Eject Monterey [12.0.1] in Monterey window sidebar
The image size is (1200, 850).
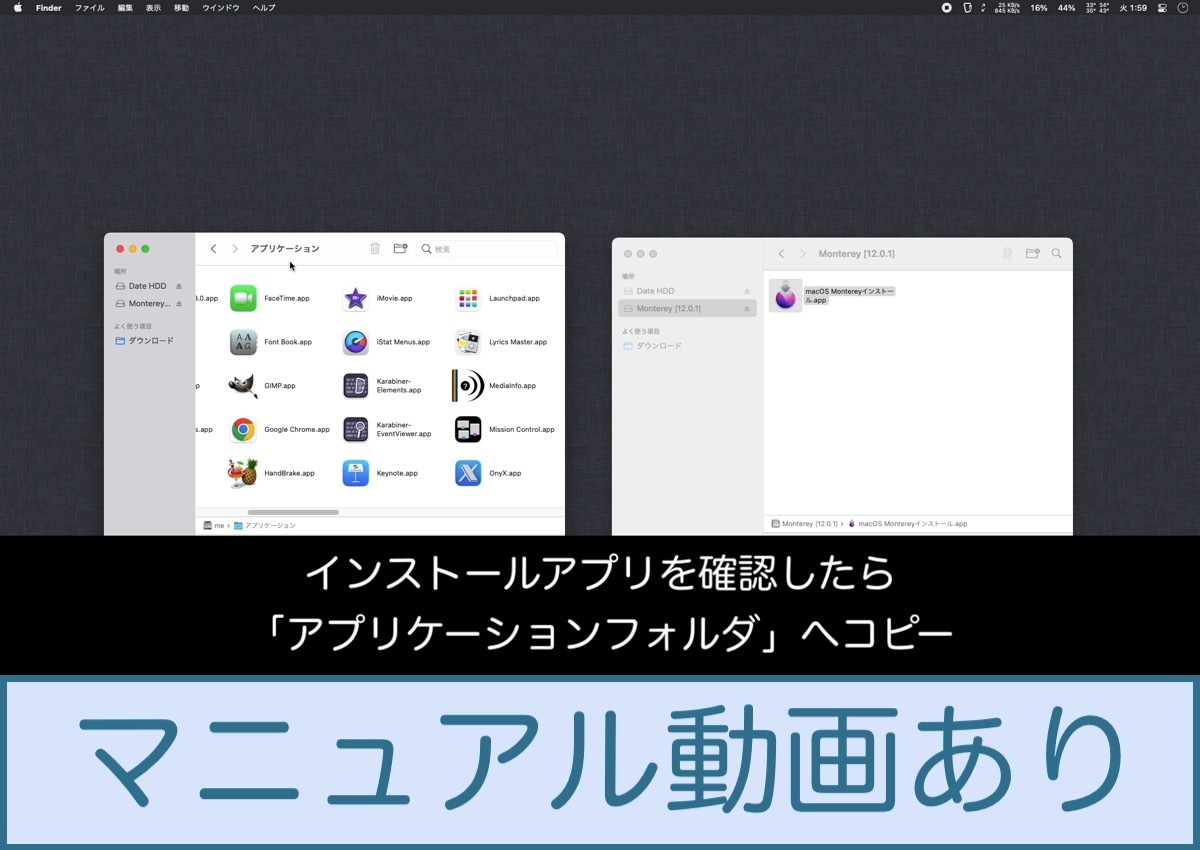click(x=746, y=309)
